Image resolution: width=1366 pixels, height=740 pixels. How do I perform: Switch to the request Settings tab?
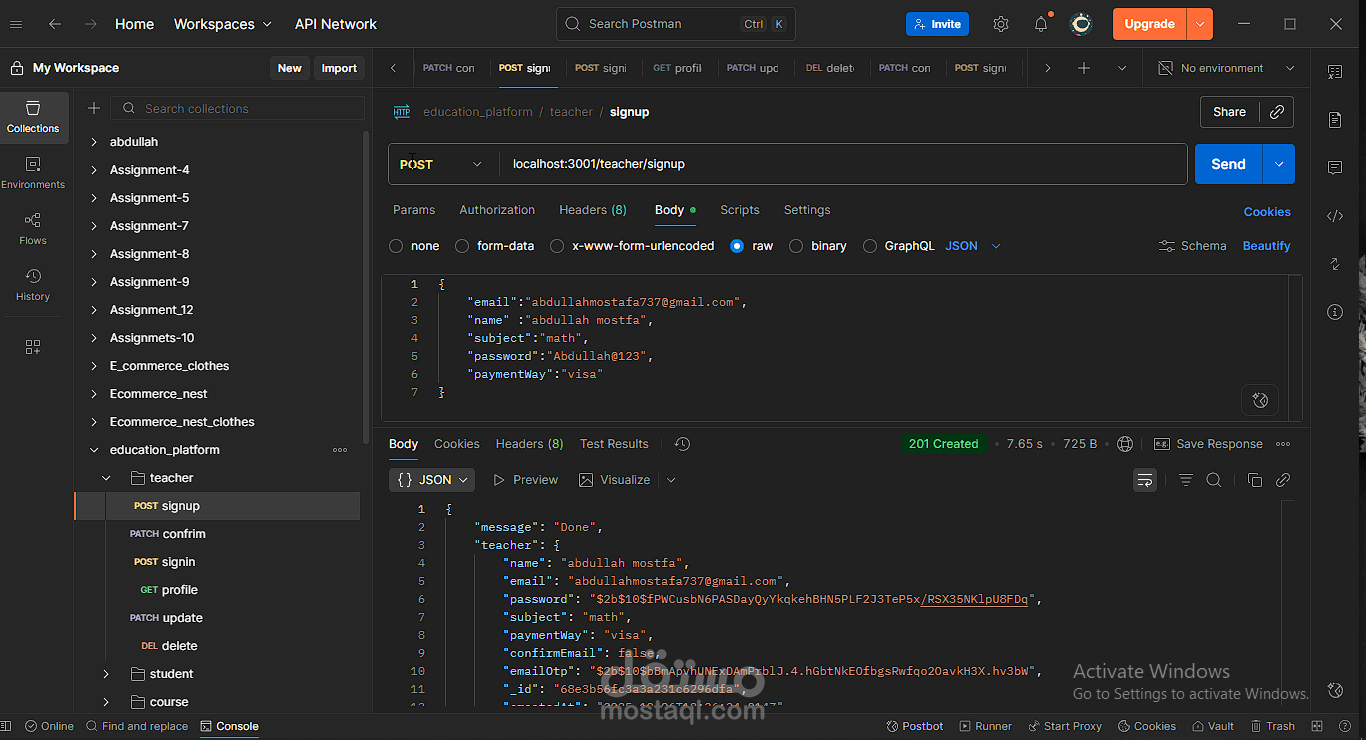point(807,210)
